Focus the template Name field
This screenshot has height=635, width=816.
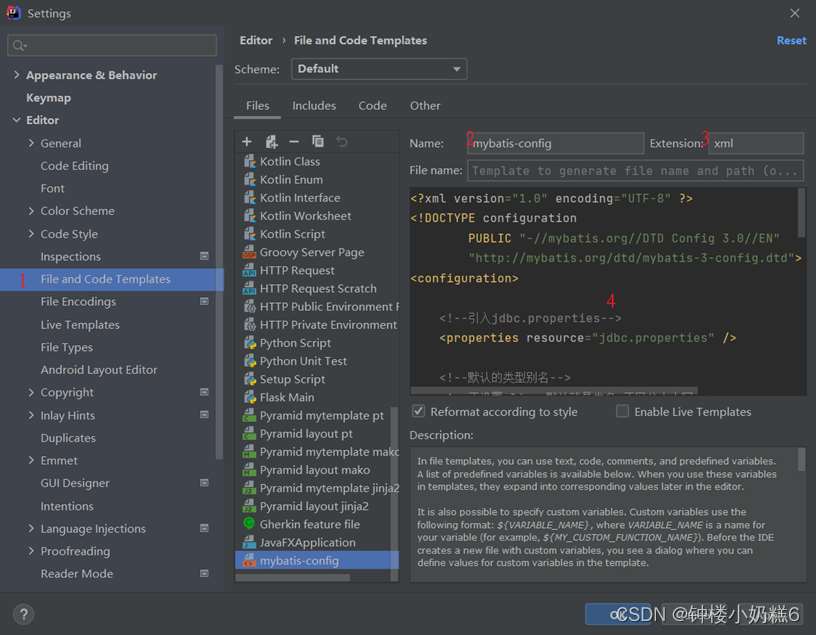pyautogui.click(x=555, y=143)
